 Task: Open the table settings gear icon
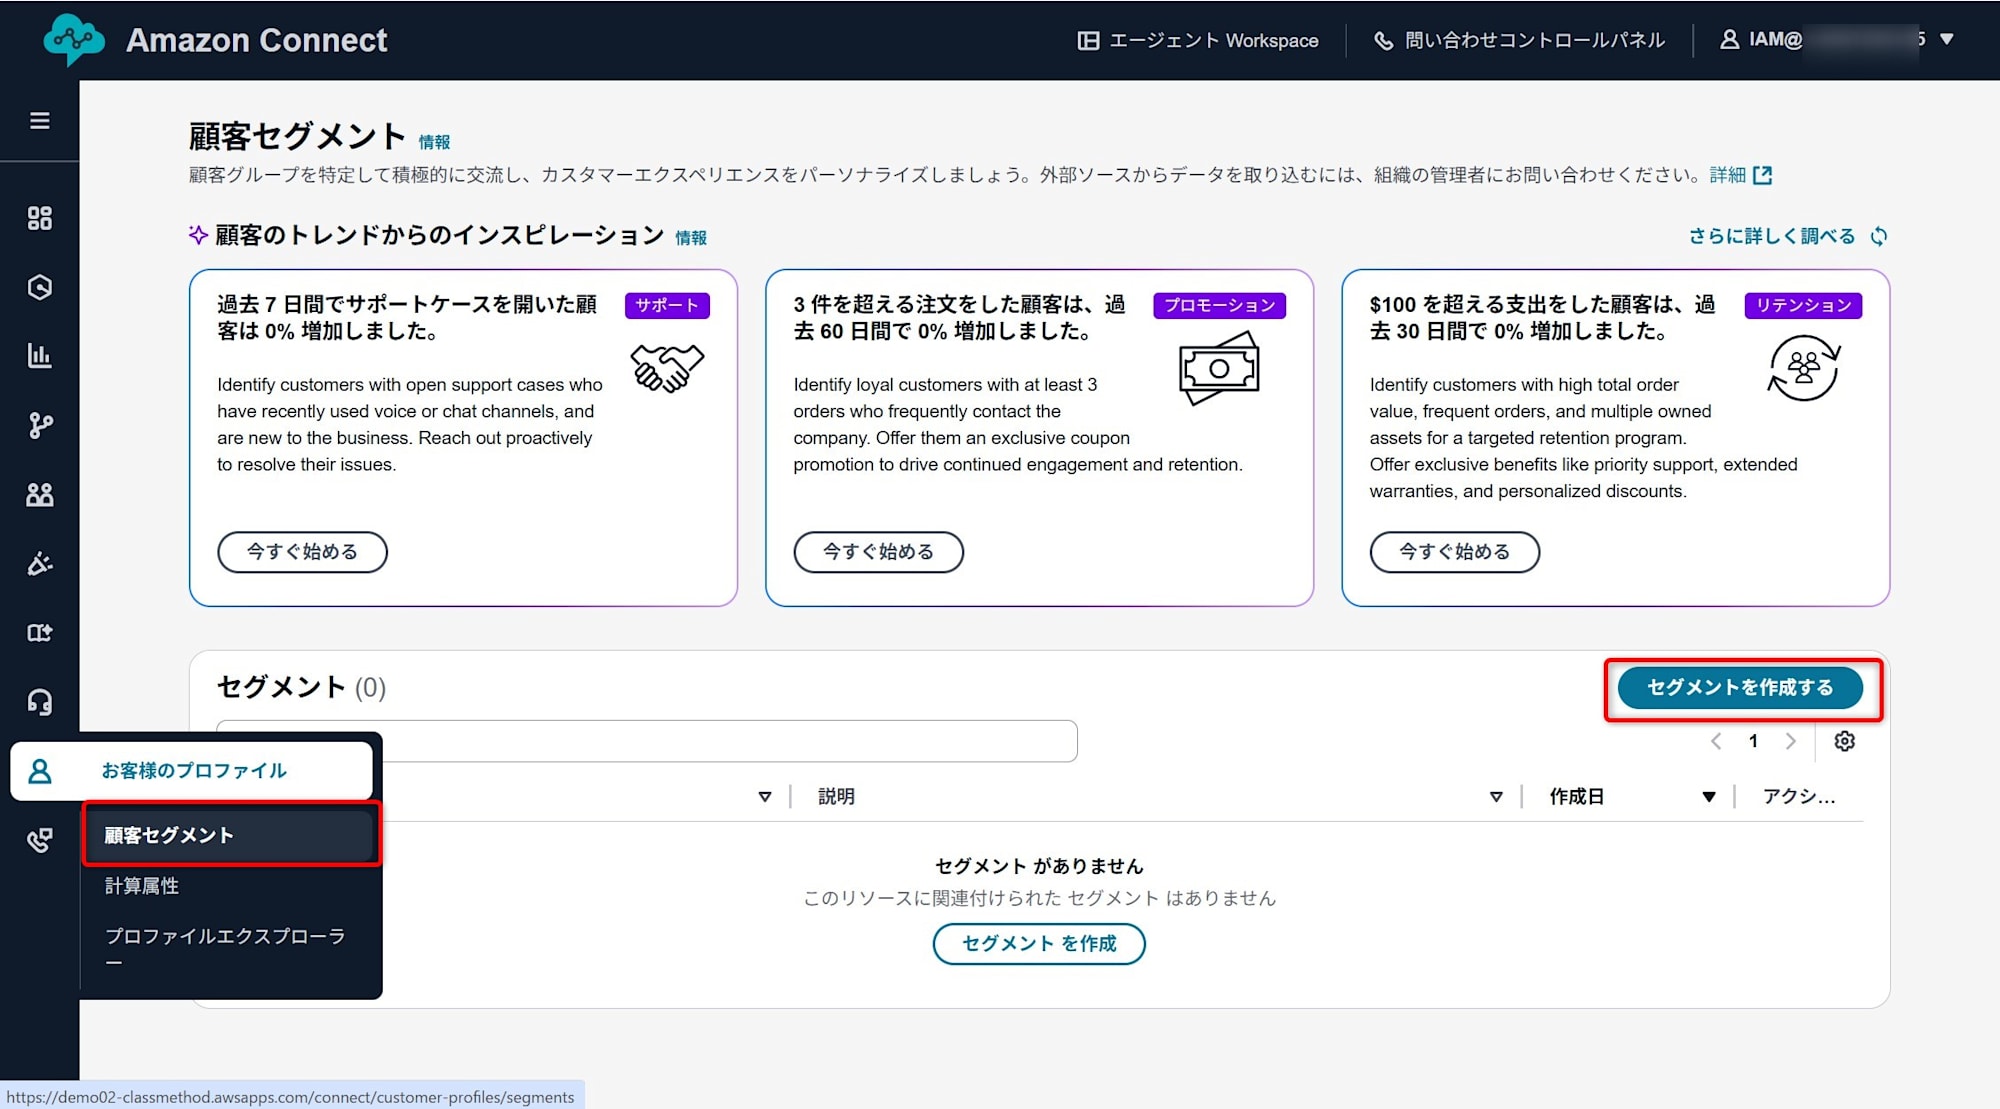pos(1845,741)
